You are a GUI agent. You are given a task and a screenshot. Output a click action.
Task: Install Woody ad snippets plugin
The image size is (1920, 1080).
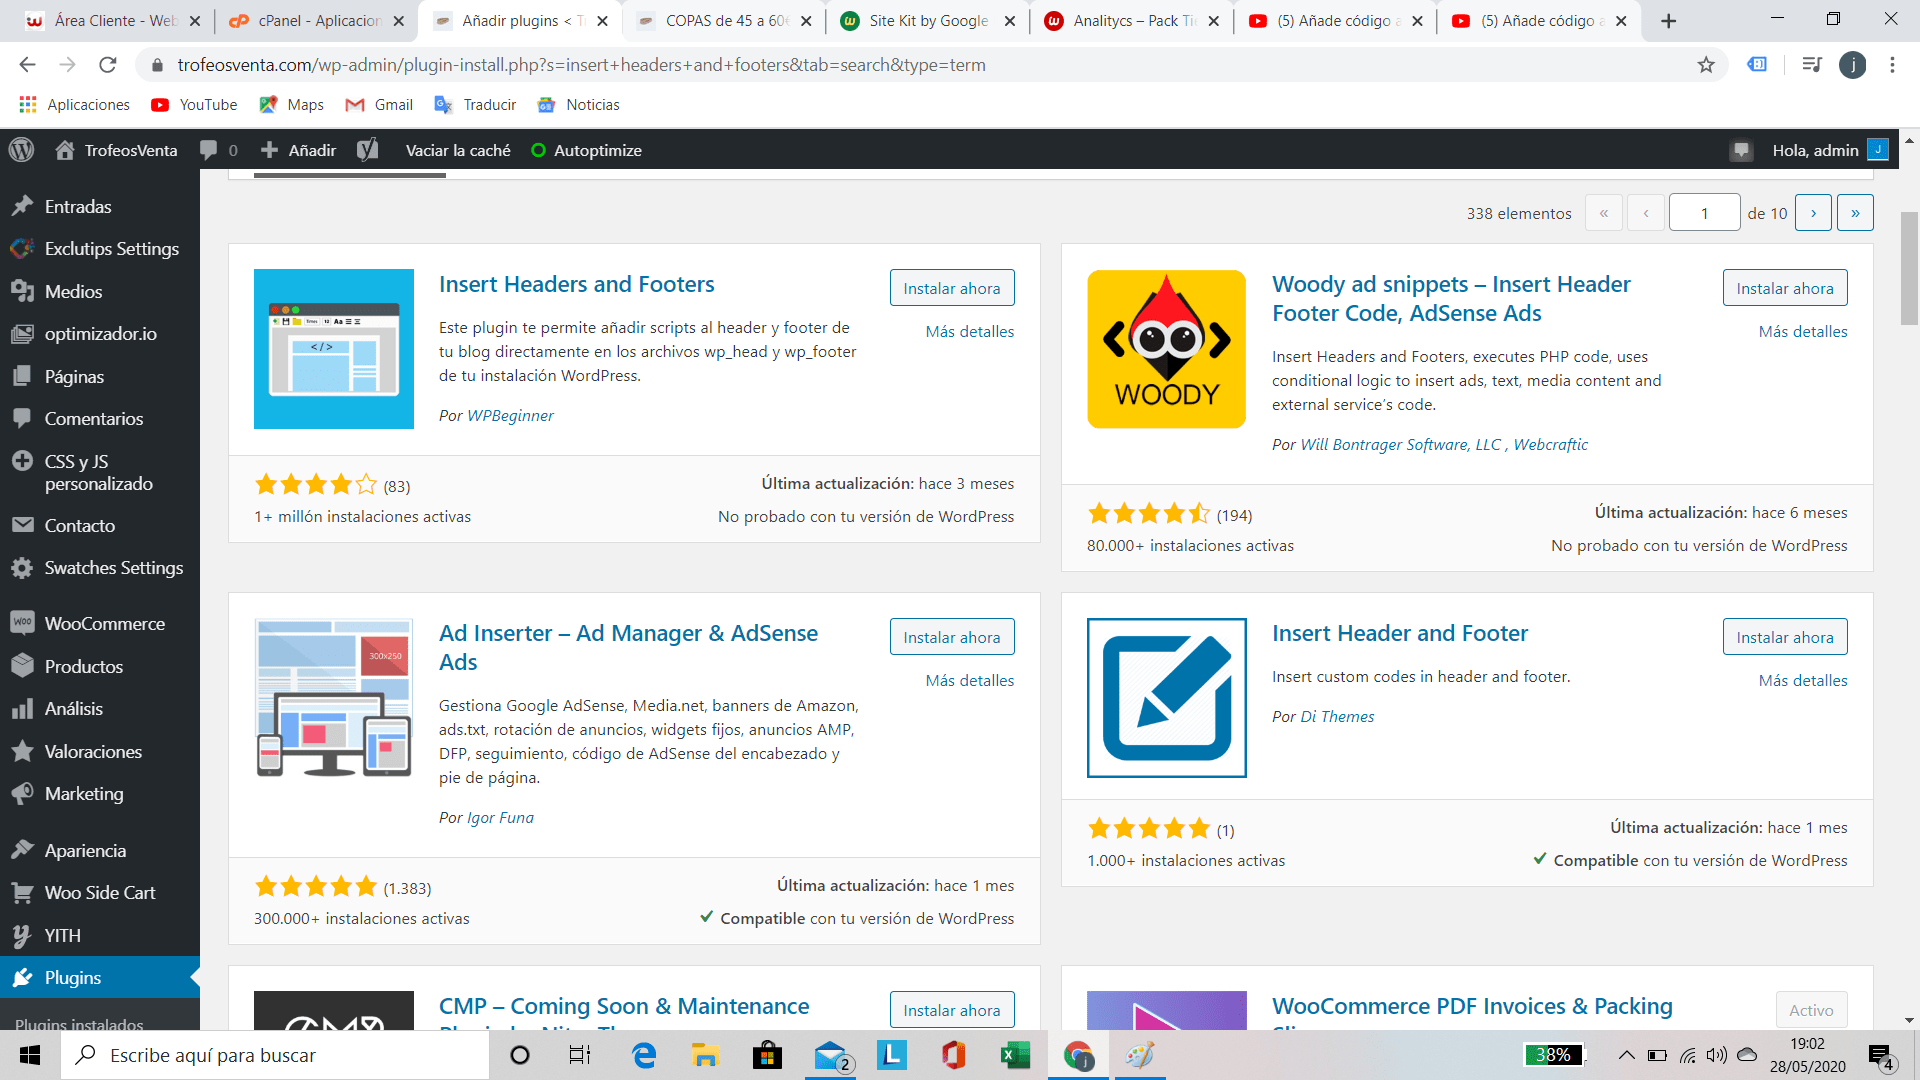click(1784, 288)
